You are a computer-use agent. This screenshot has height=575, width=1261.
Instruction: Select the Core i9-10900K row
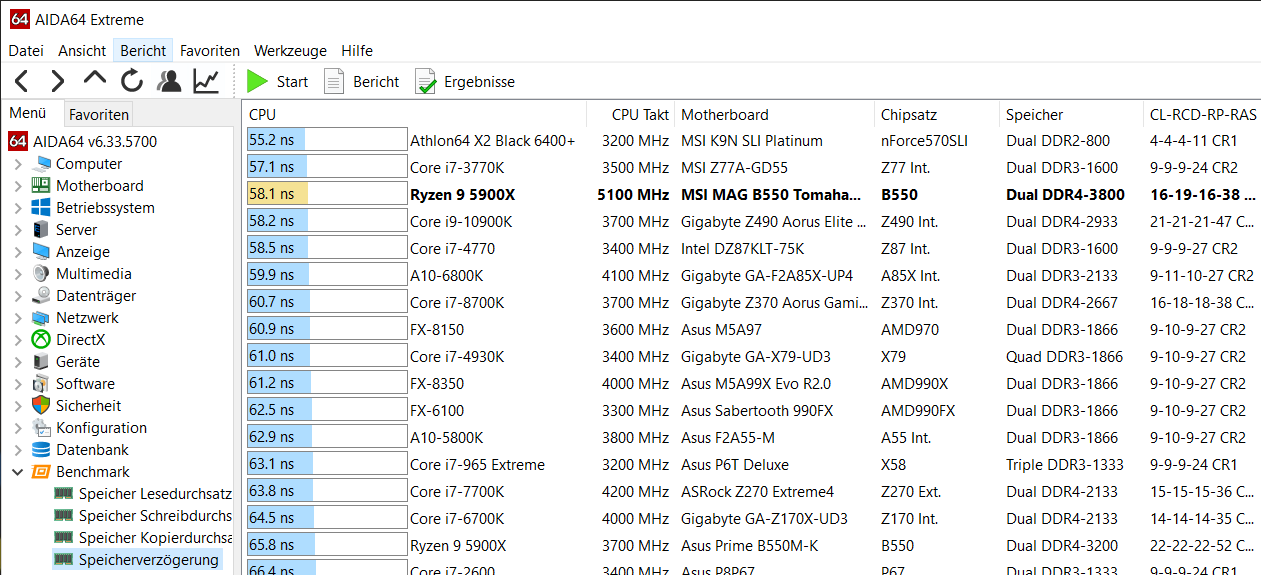[x=752, y=222]
